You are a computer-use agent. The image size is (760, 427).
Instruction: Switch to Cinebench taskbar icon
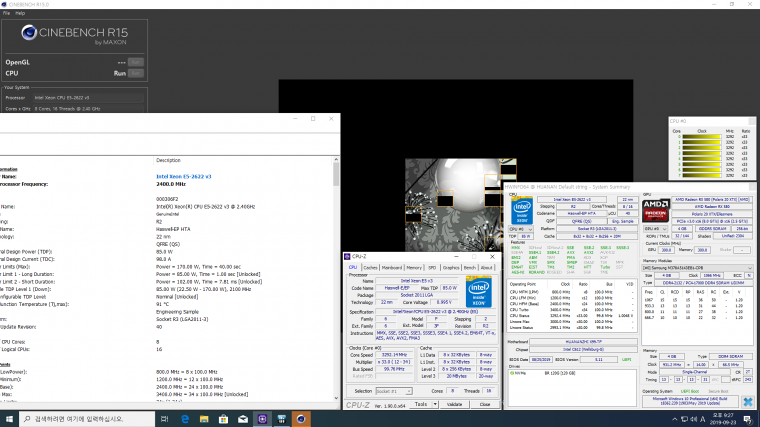(301, 419)
